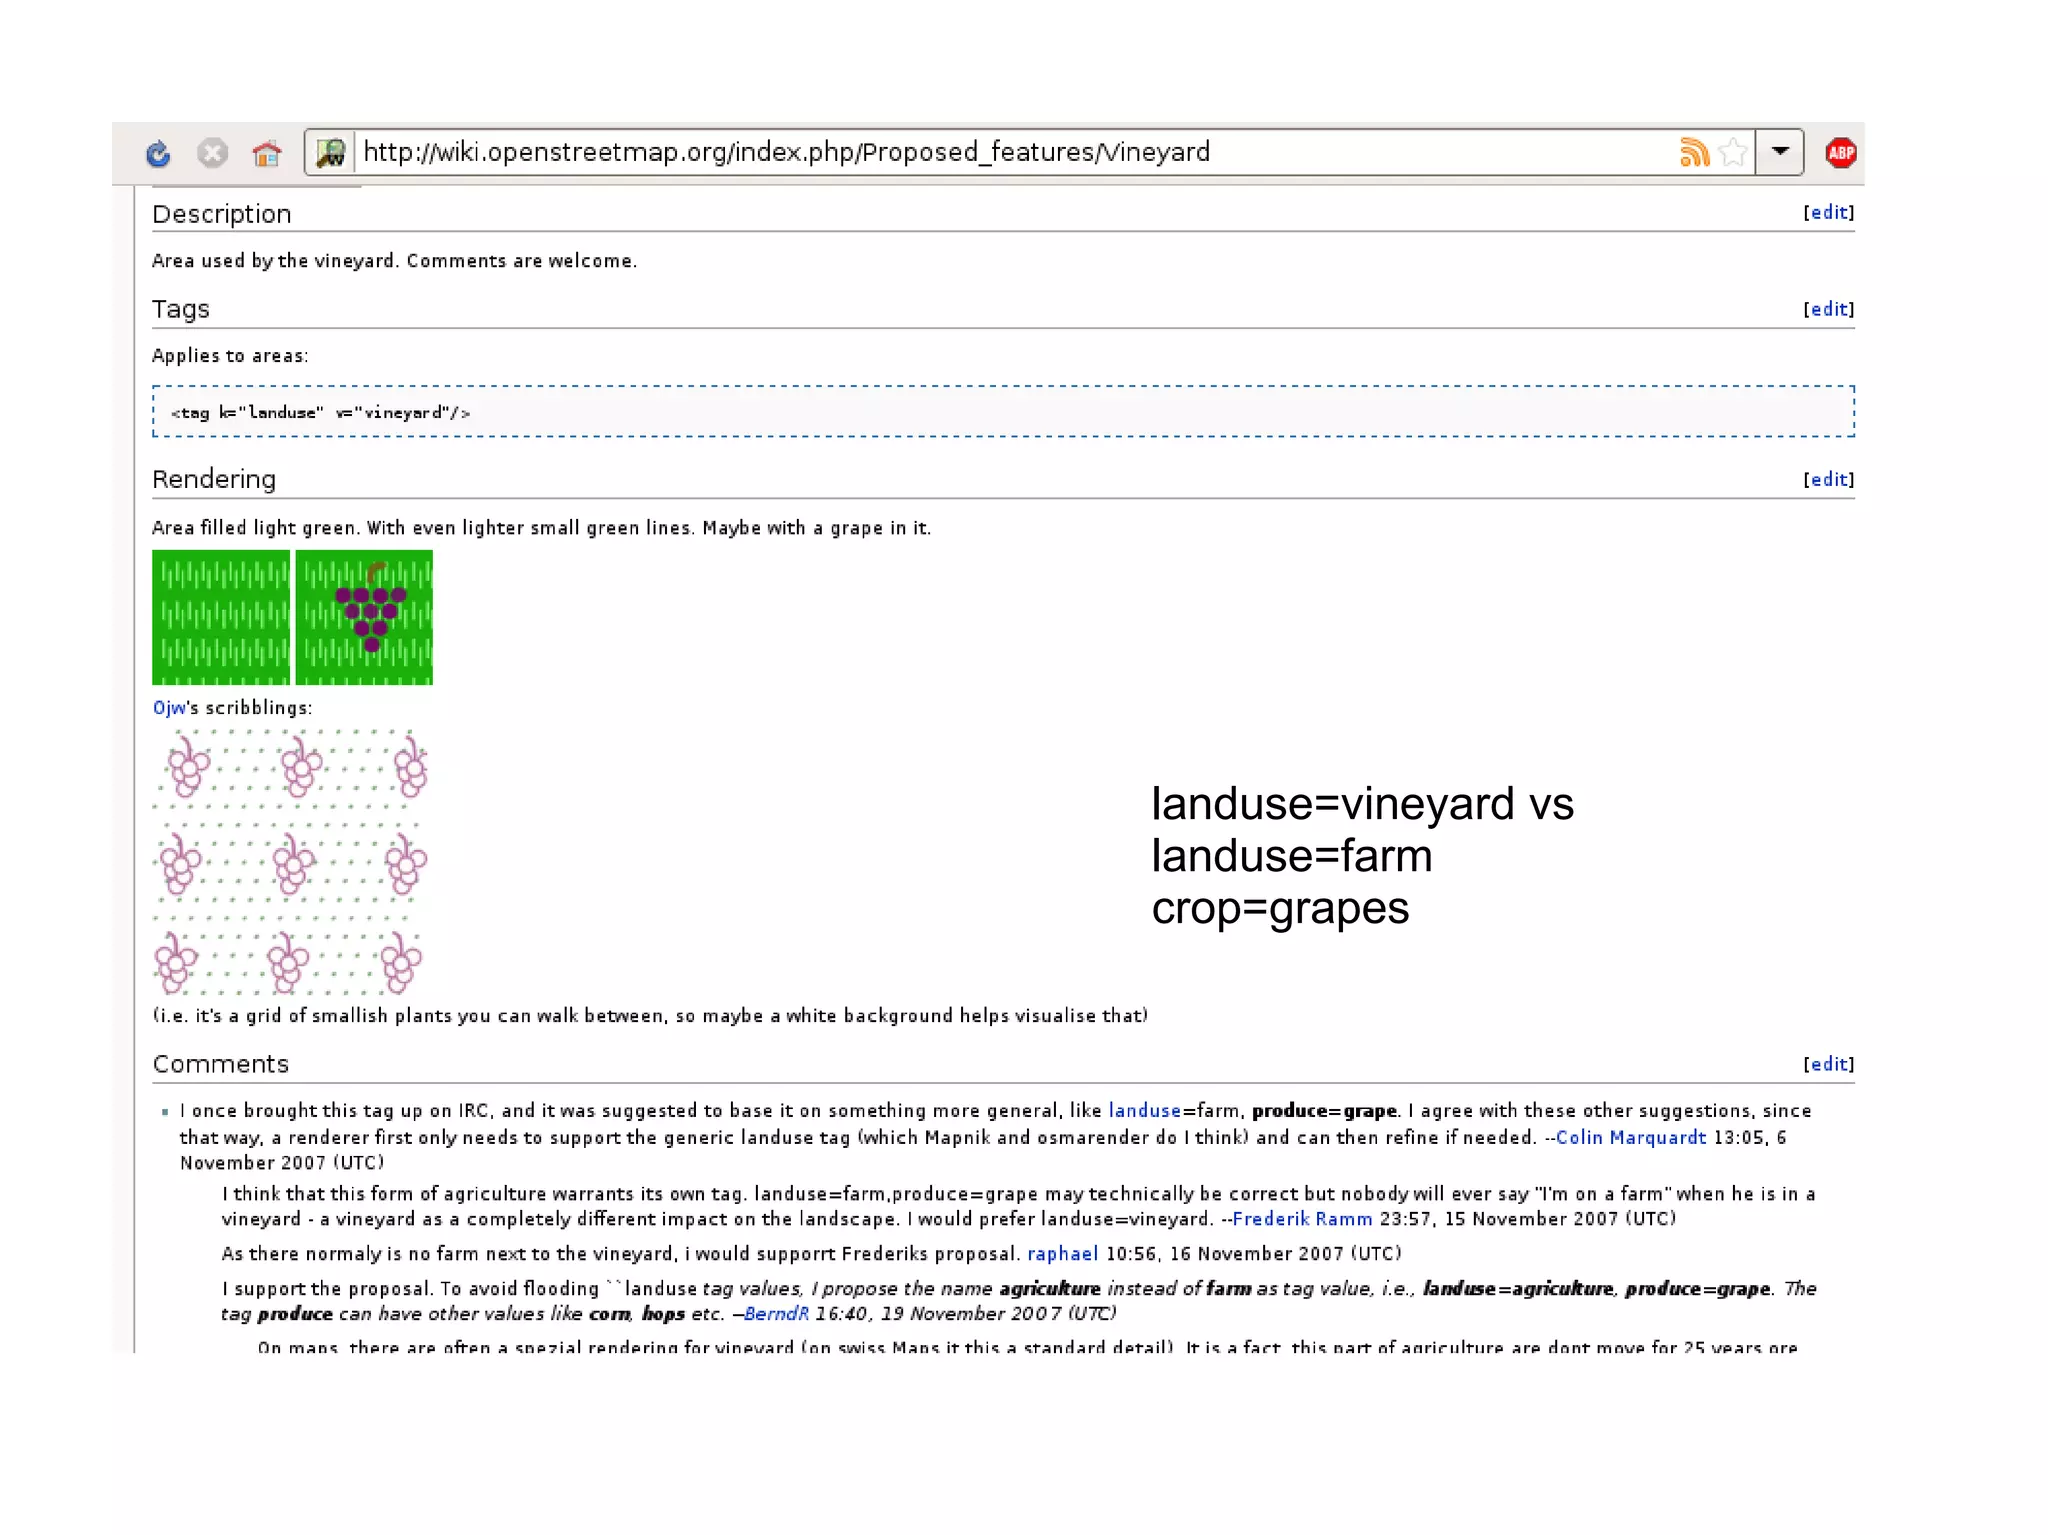Expand the address bar history dropdown
The image size is (2048, 1535).
[1780, 152]
